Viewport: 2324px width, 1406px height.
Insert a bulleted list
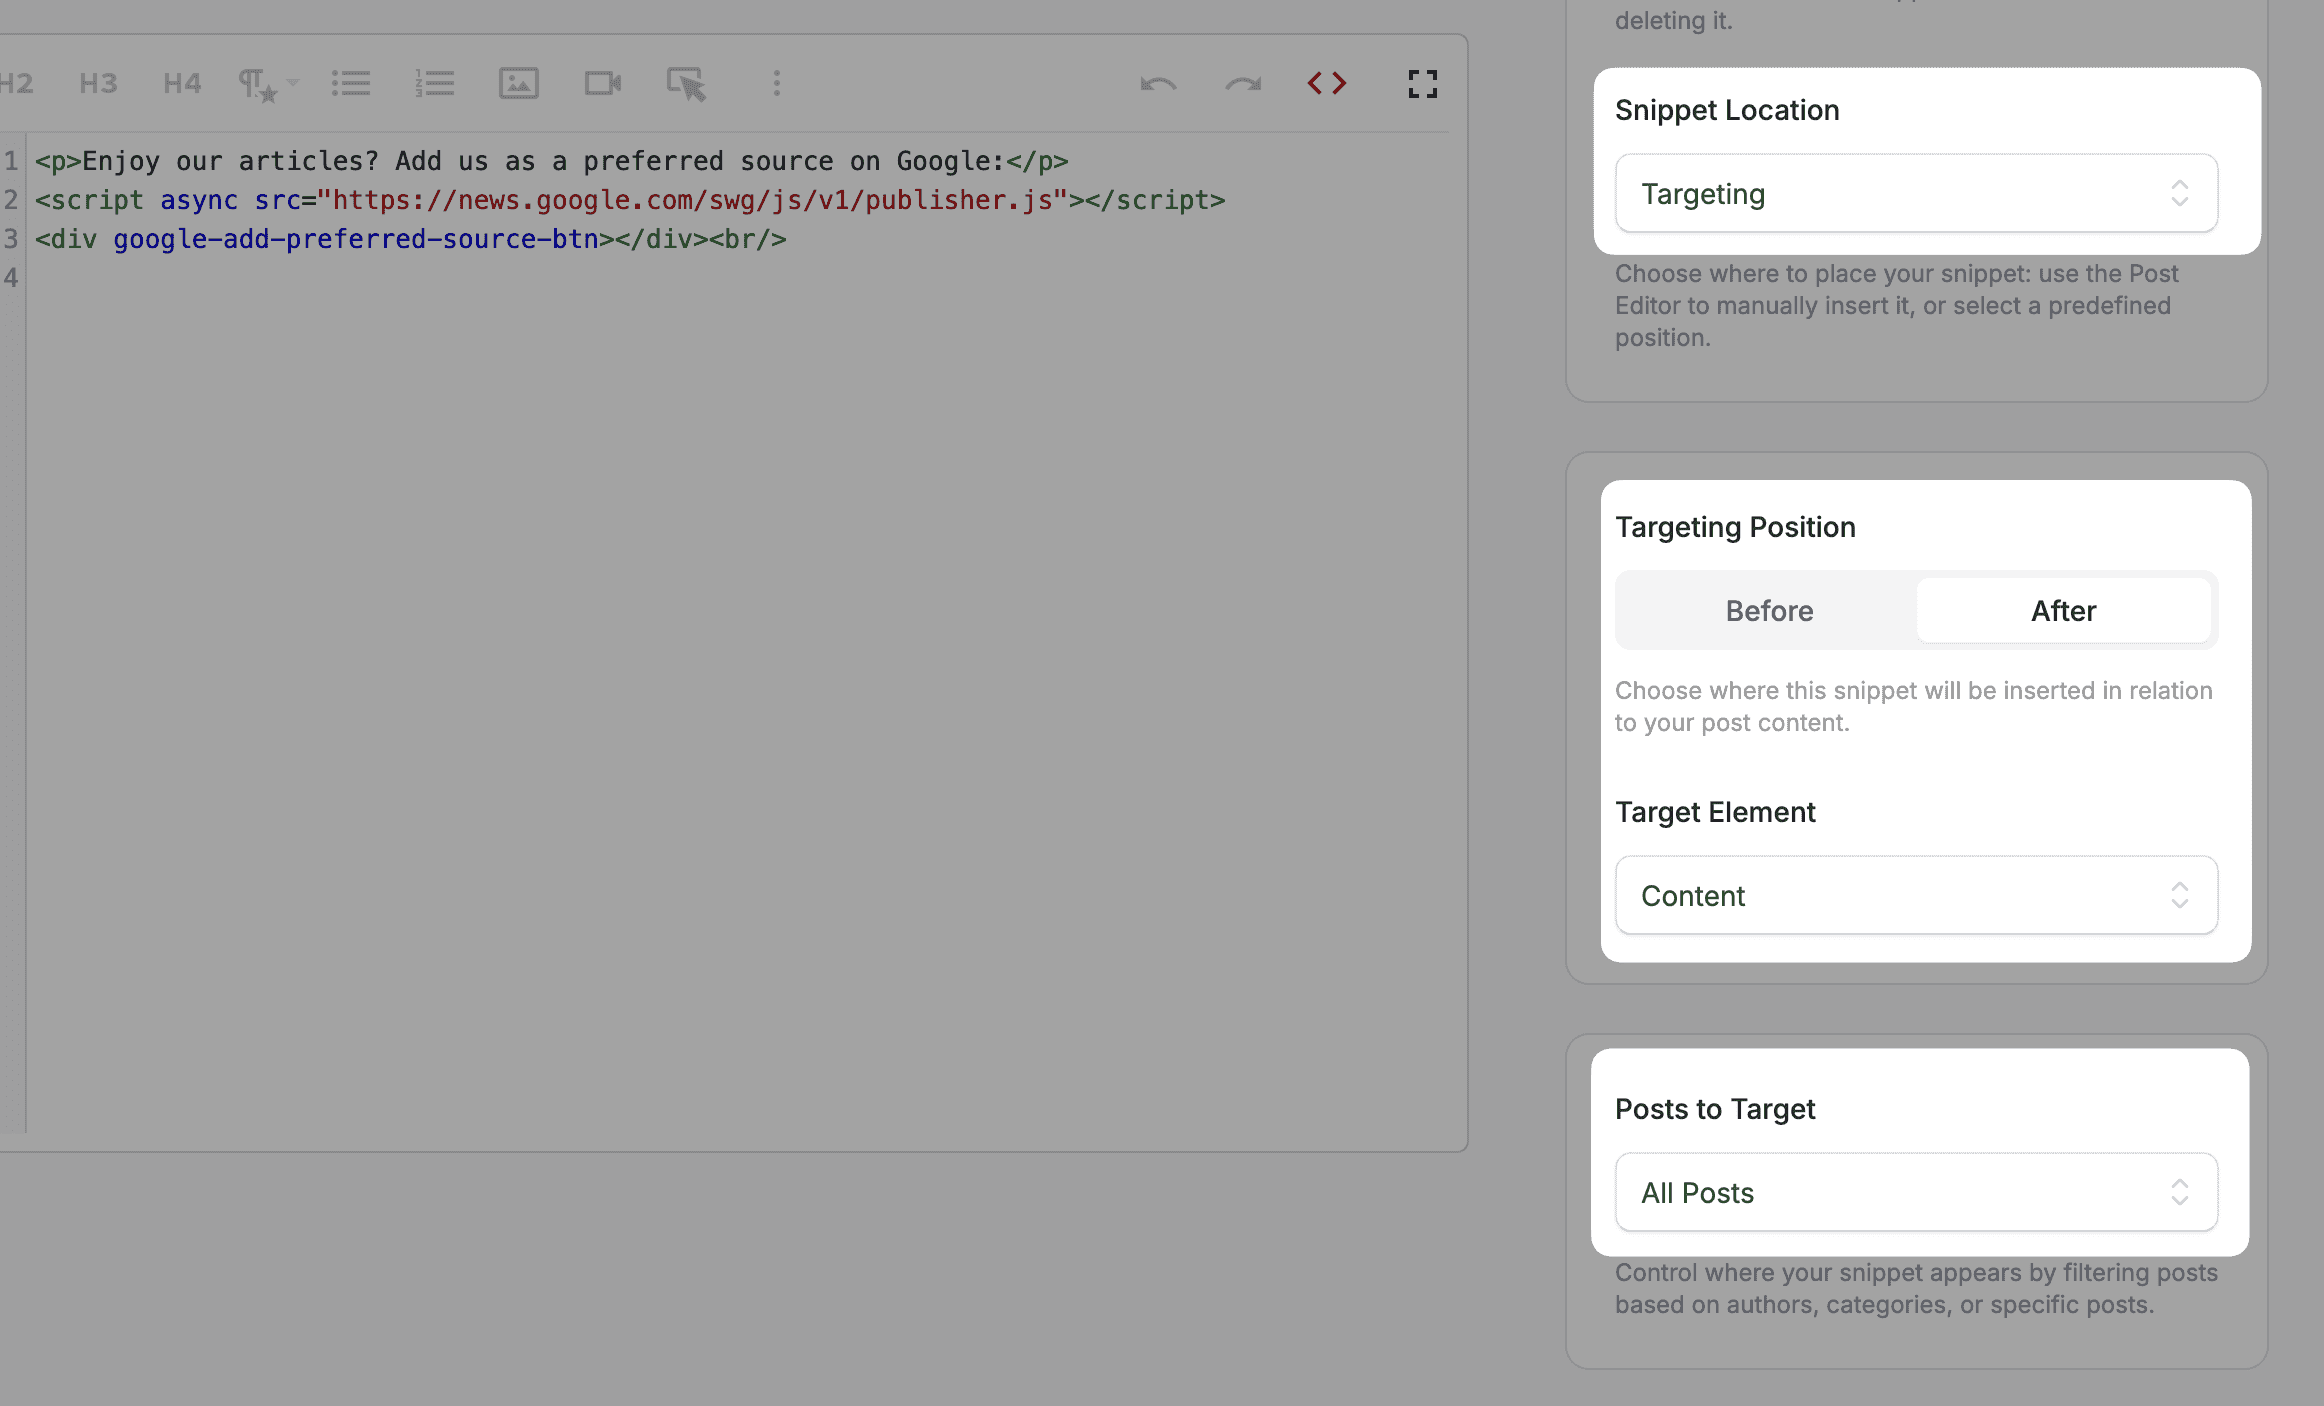pyautogui.click(x=351, y=83)
